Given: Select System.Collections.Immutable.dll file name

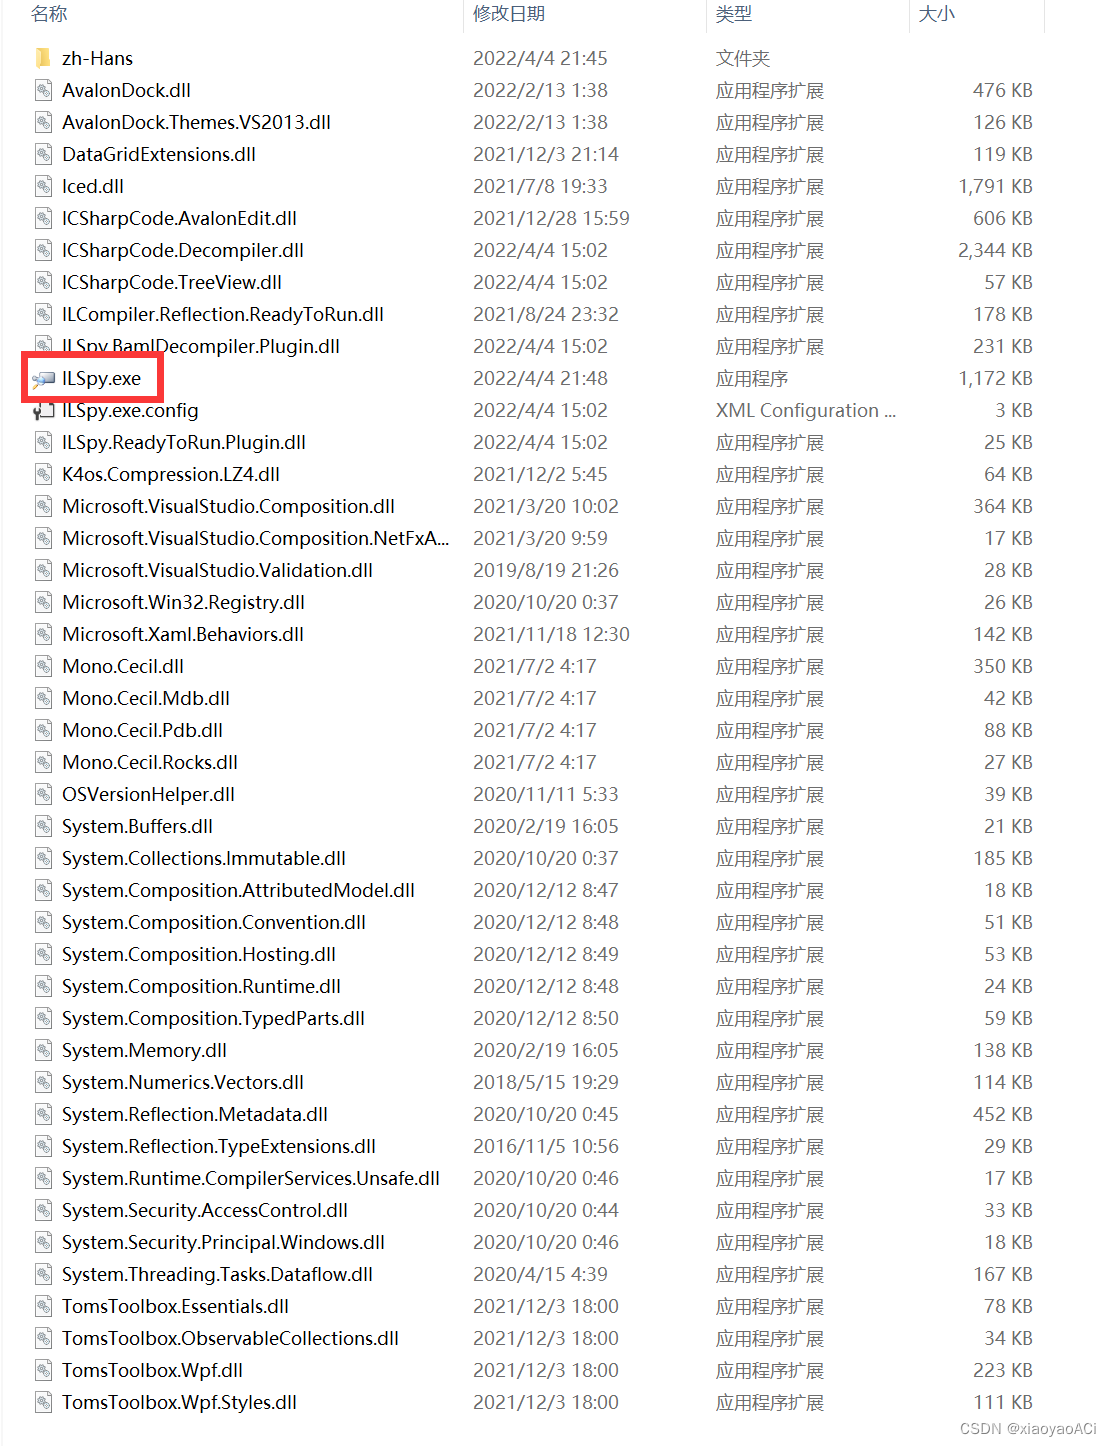Looking at the screenshot, I should tap(204, 858).
